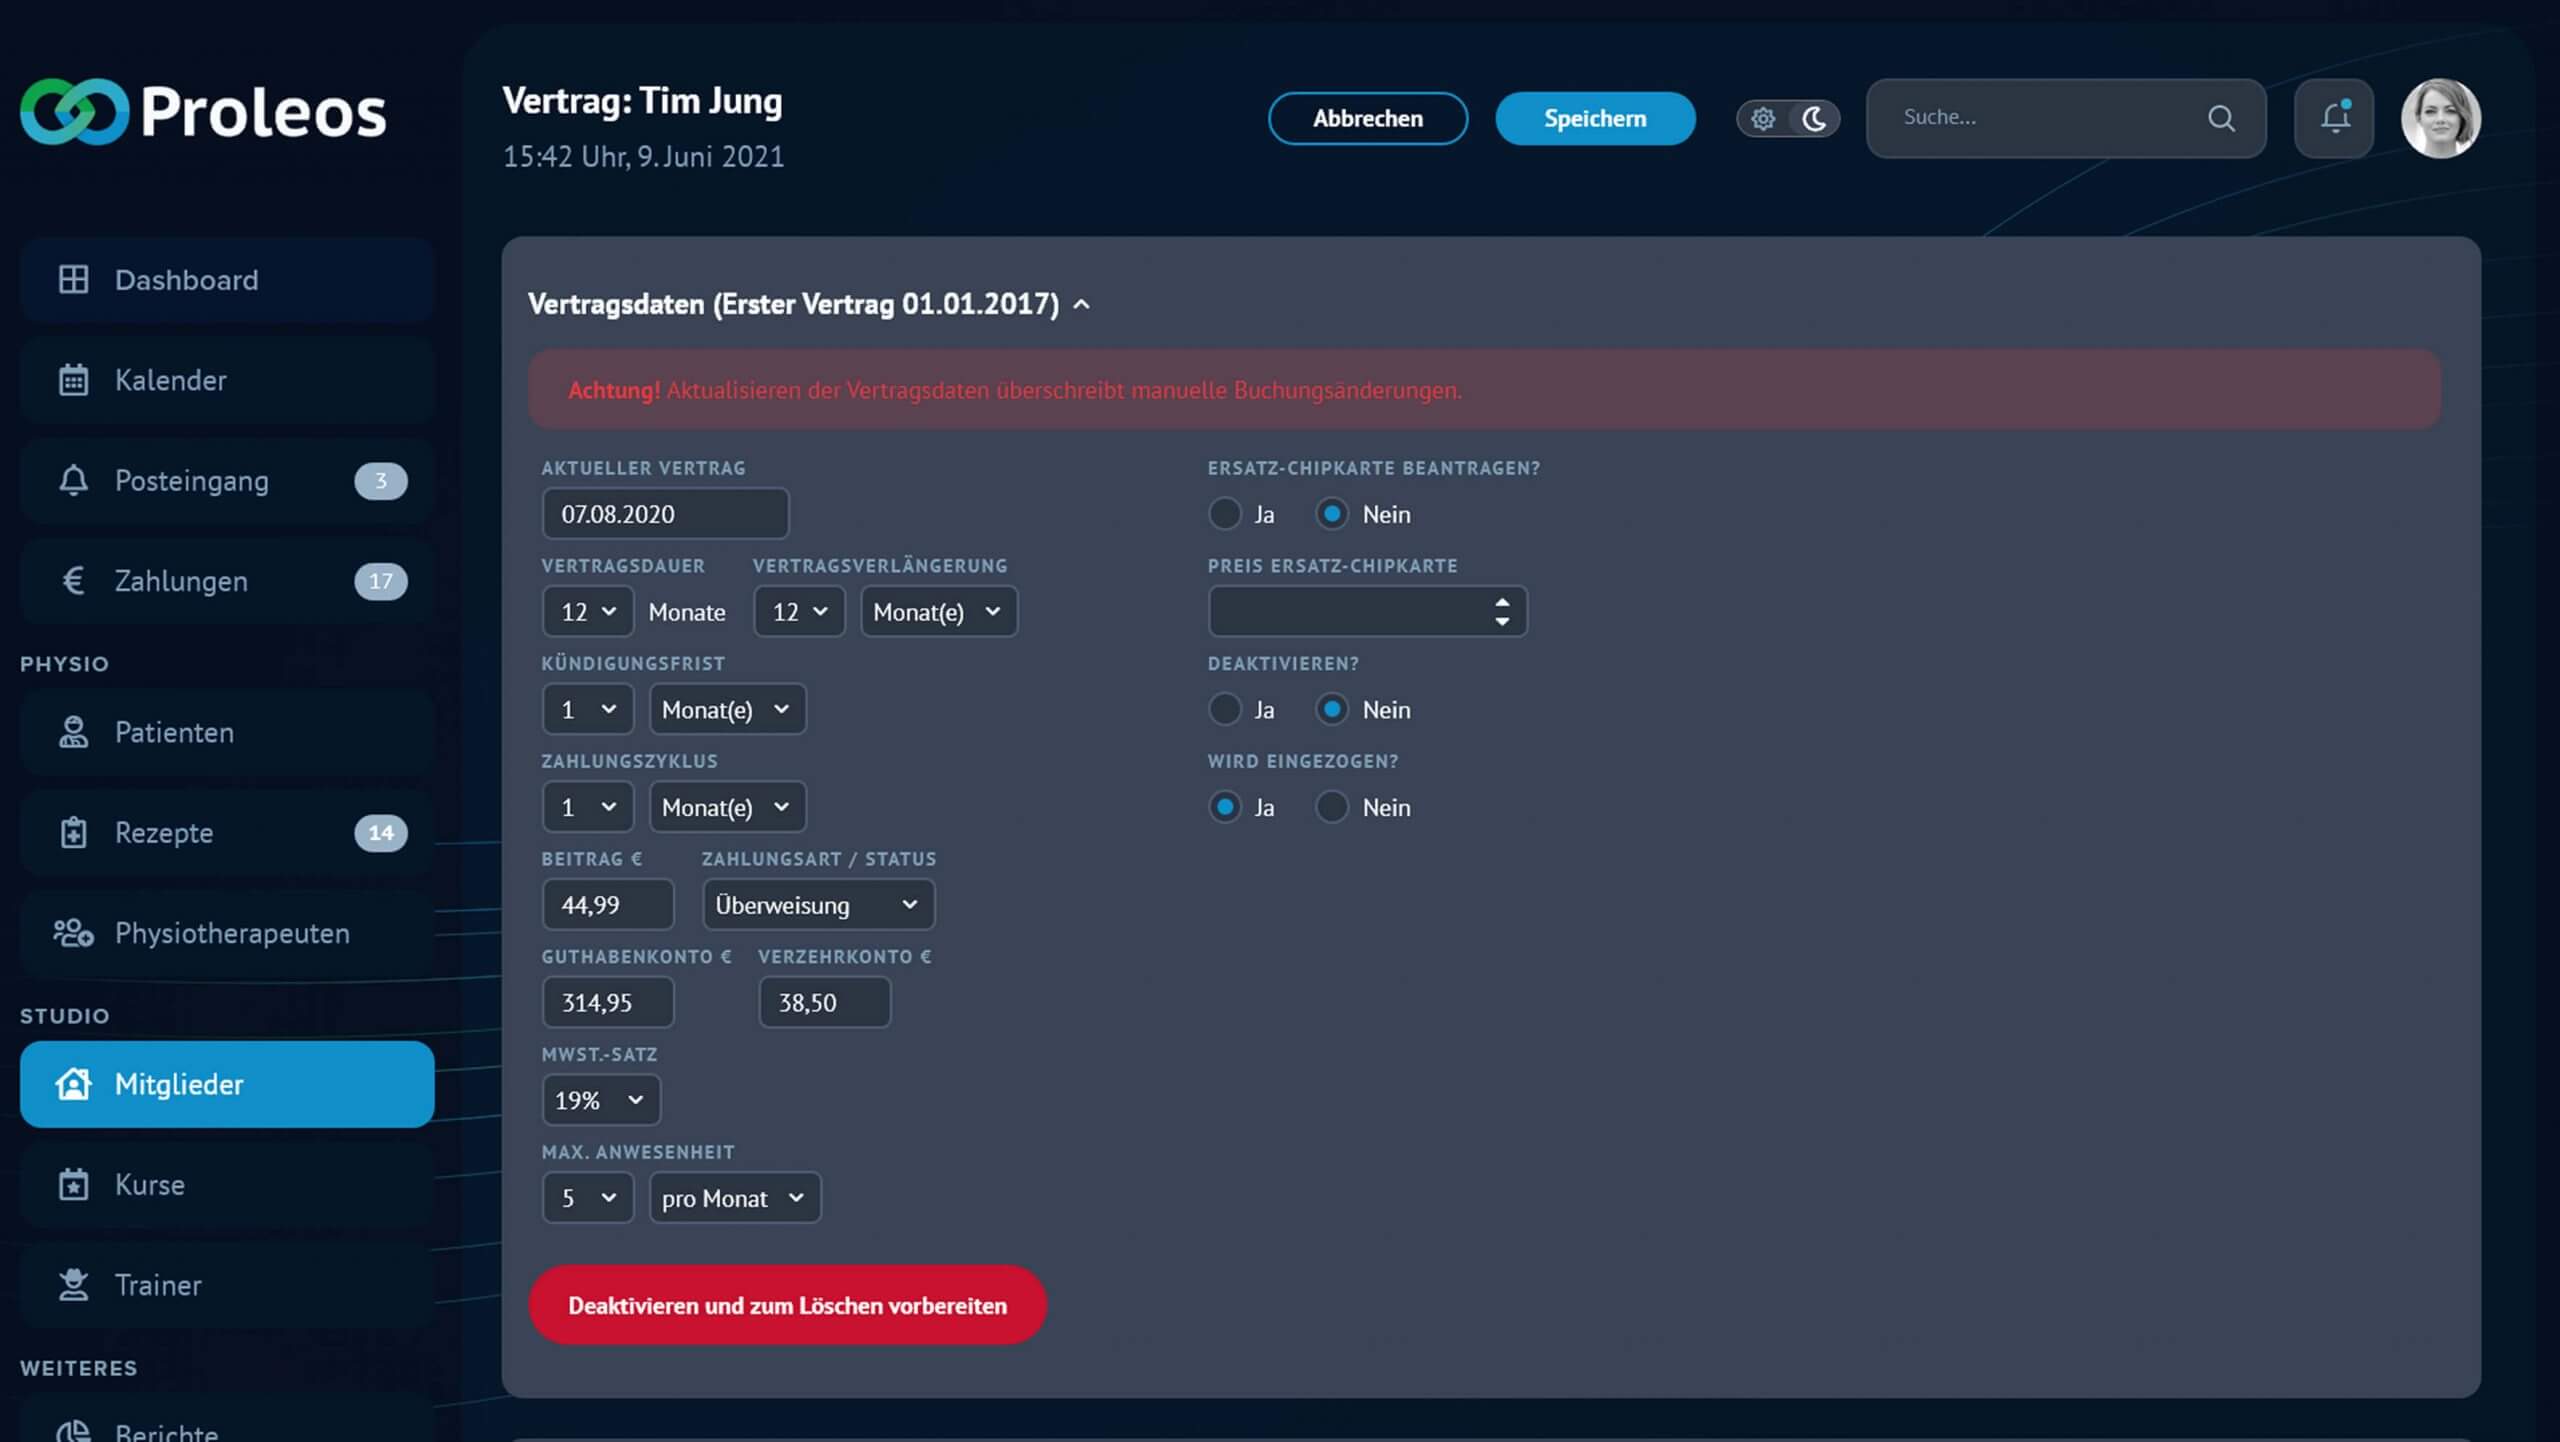Image resolution: width=2560 pixels, height=1442 pixels.
Task: Open the MwSt.-Satz 19% dropdown
Action: 601,1100
